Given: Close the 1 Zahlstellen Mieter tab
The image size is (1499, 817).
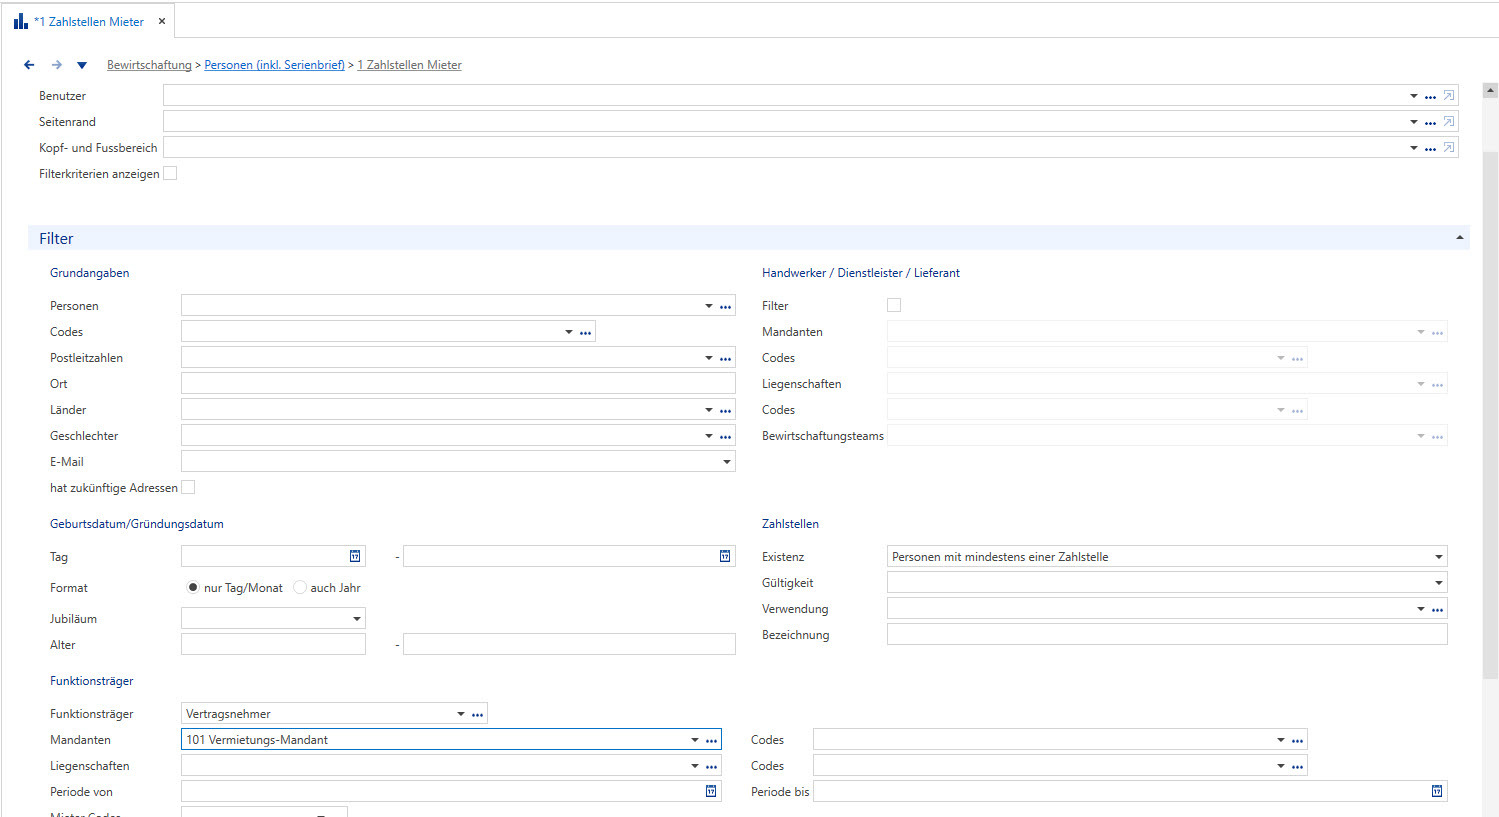Looking at the screenshot, I should [x=162, y=21].
